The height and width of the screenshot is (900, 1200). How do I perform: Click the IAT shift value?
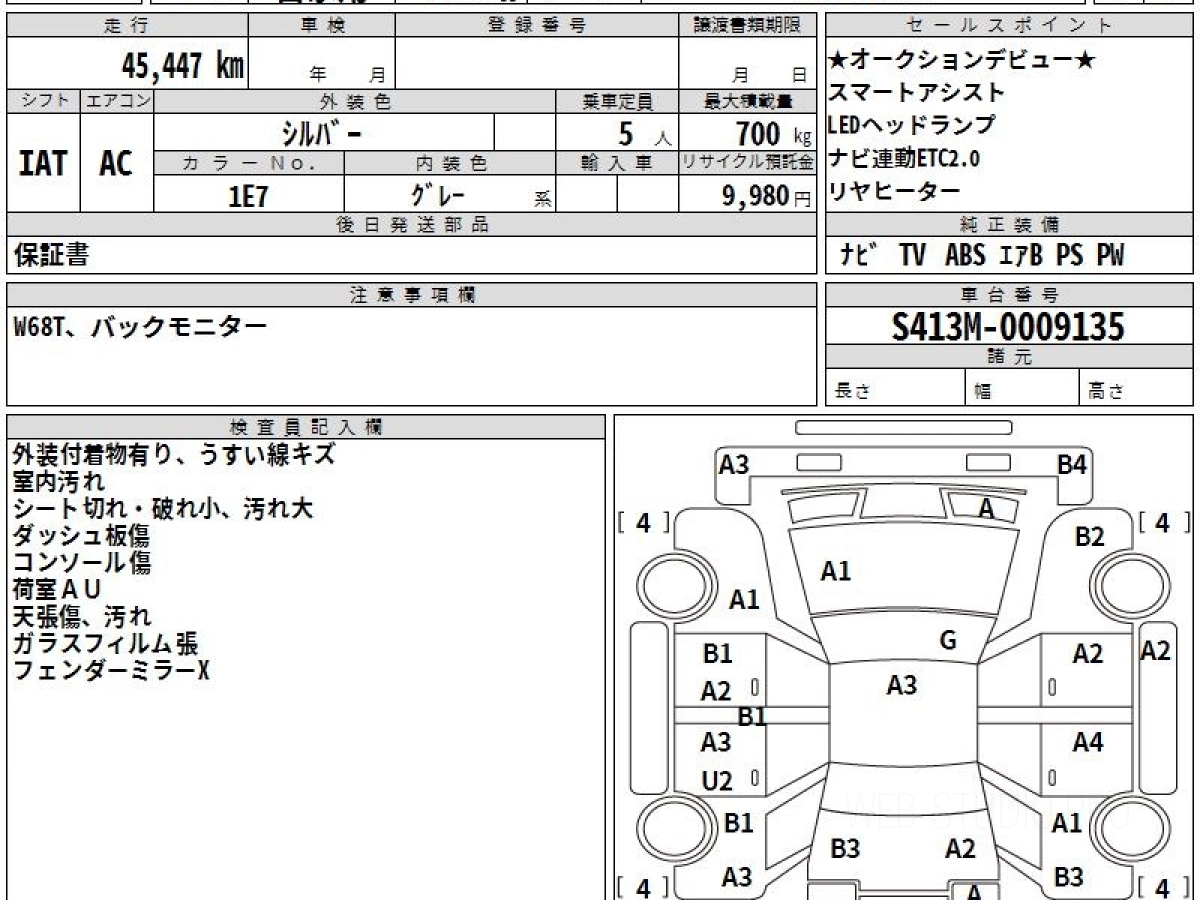point(43,163)
